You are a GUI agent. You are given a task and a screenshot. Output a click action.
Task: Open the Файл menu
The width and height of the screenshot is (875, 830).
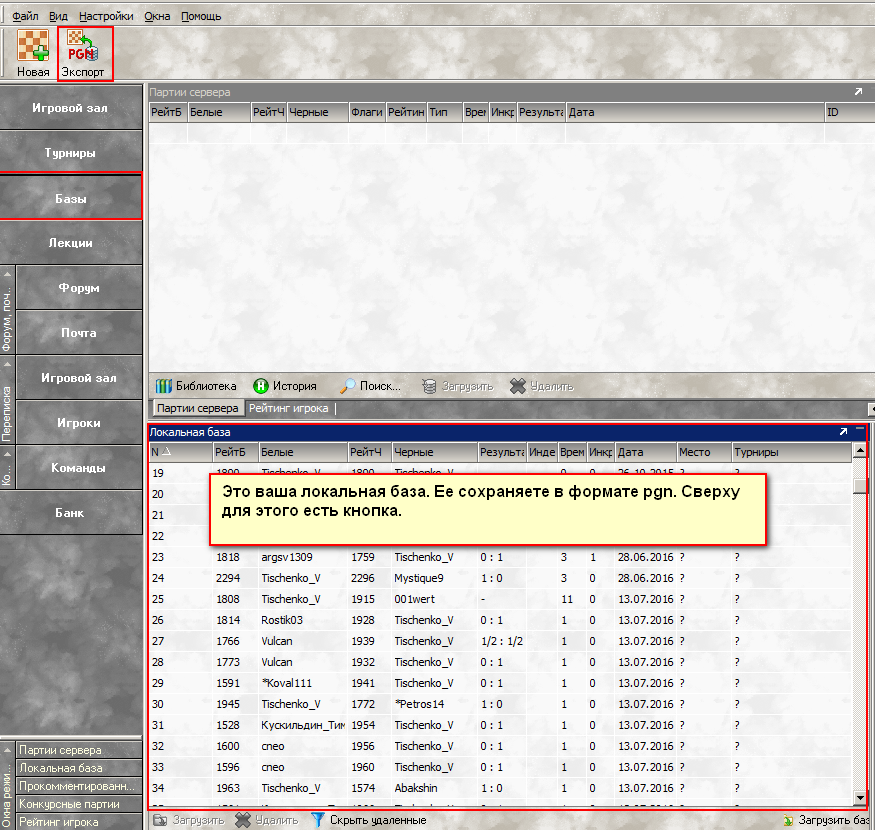[x=25, y=16]
